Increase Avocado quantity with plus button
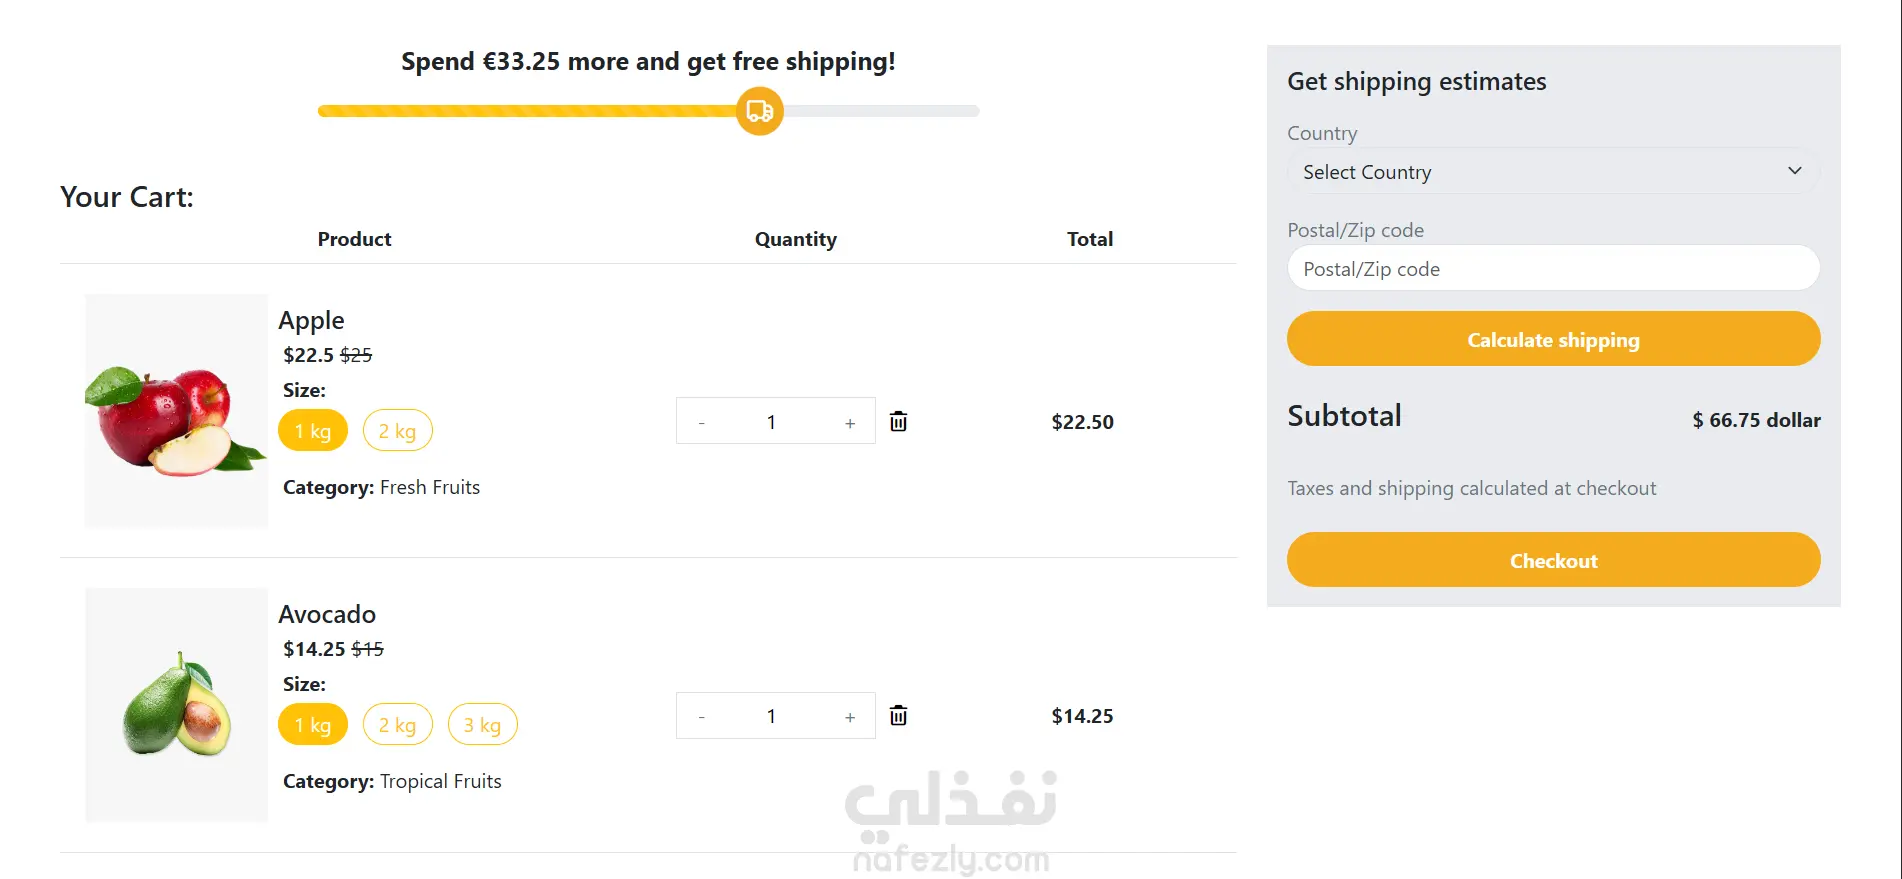 (850, 716)
